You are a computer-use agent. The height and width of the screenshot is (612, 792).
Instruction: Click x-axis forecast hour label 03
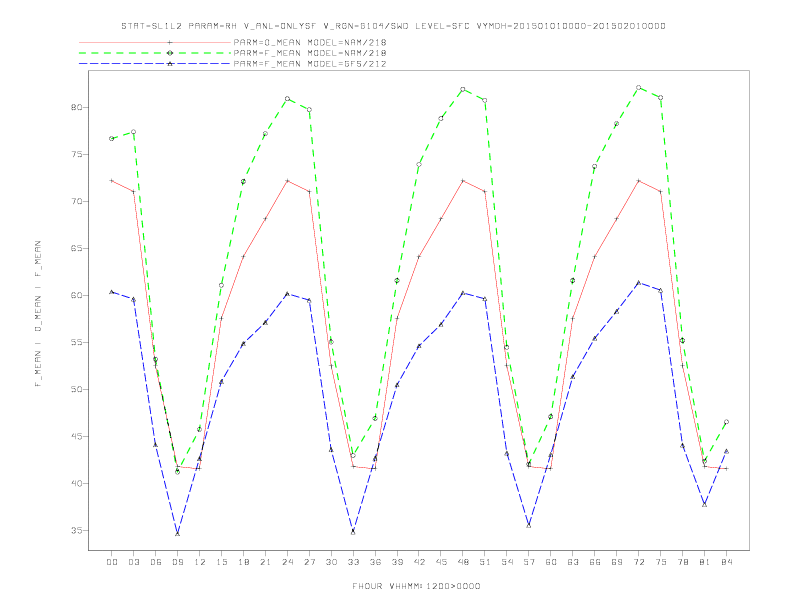click(x=134, y=562)
